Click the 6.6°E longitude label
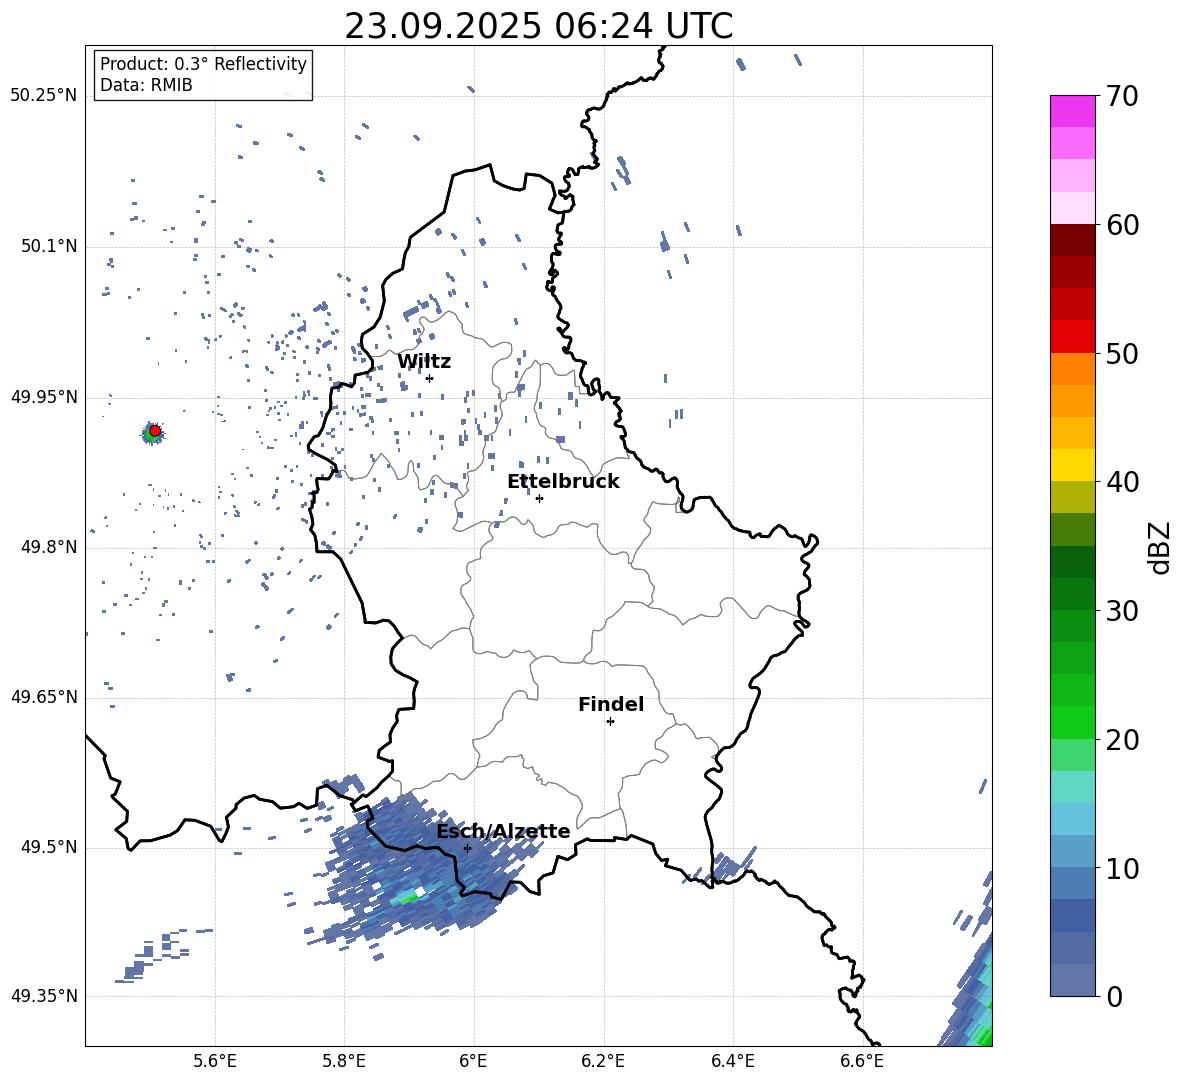This screenshot has height=1081, width=1184. pos(862,1062)
